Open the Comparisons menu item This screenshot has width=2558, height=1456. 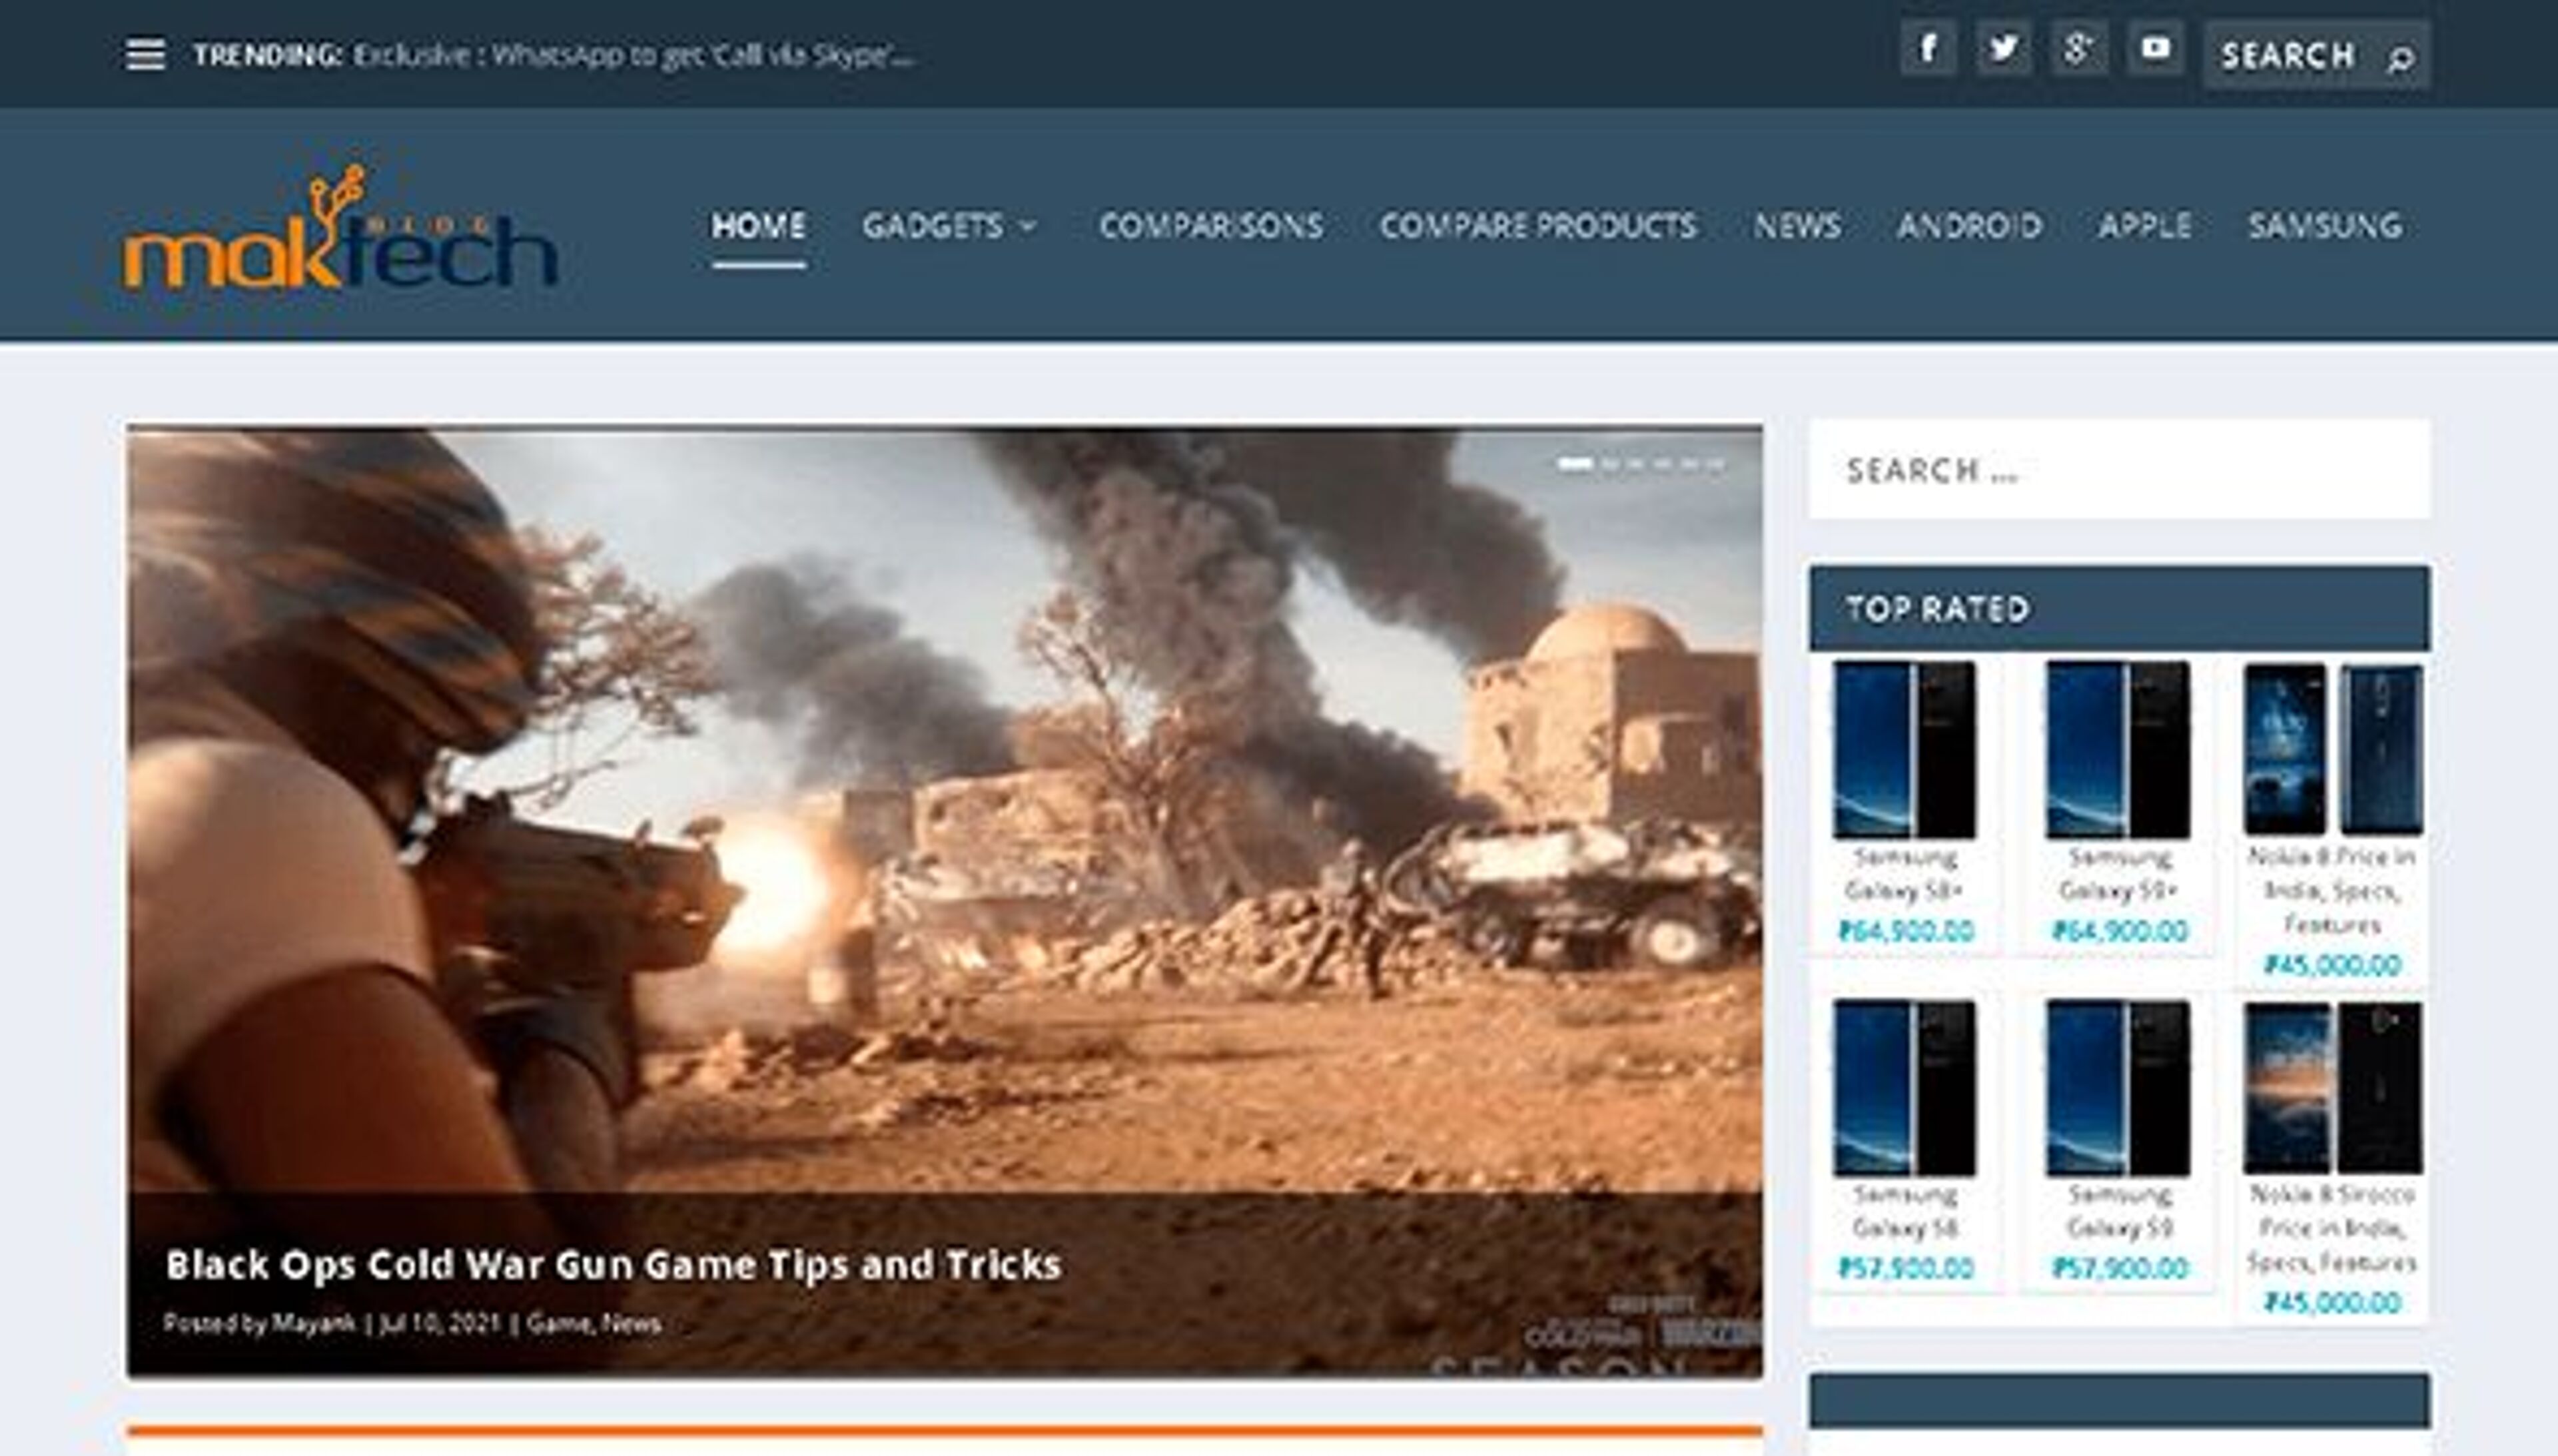pyautogui.click(x=1211, y=226)
